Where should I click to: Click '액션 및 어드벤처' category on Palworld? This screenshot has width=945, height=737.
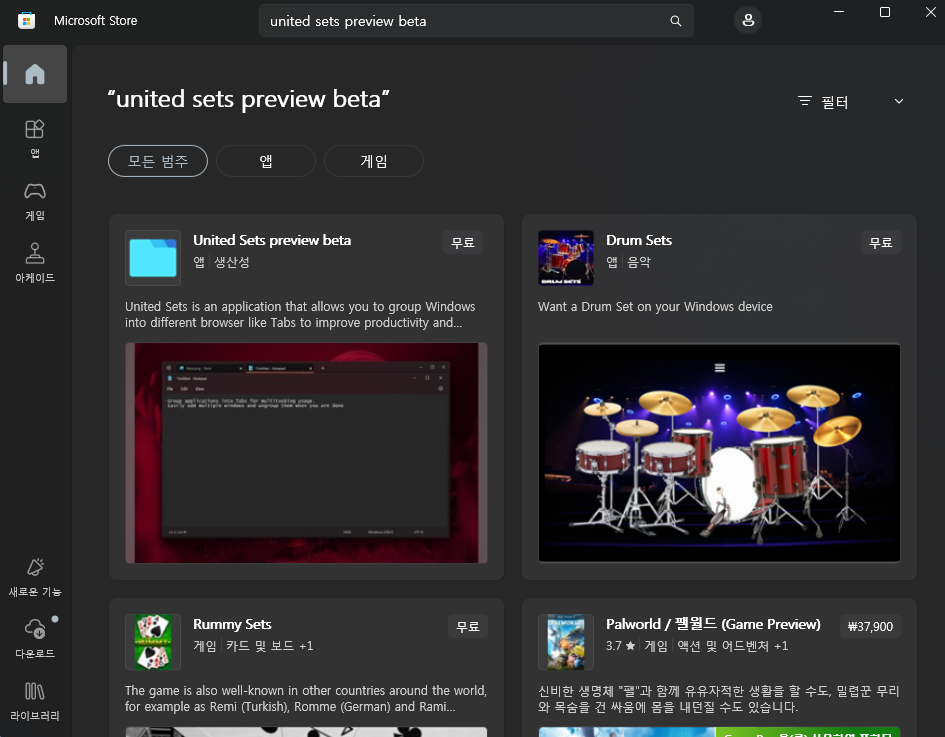coord(723,645)
